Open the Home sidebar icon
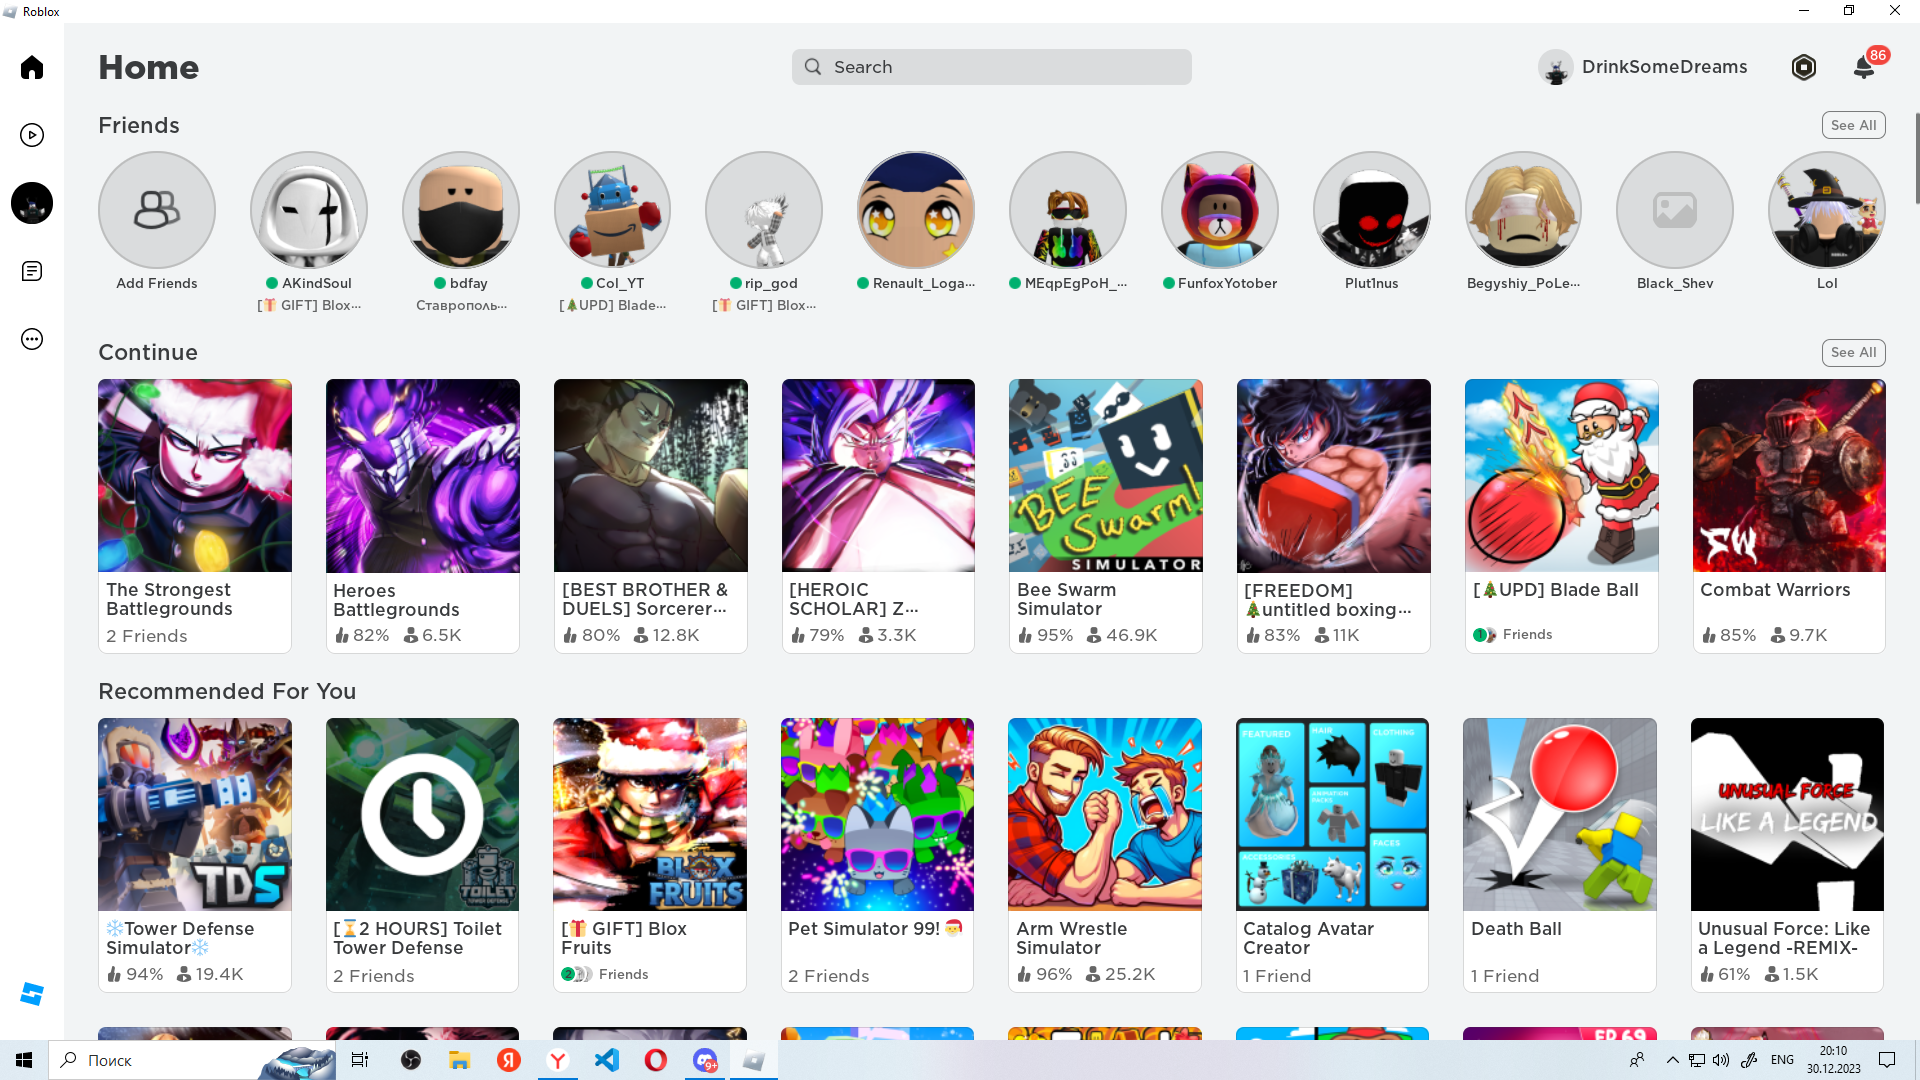This screenshot has height=1080, width=1920. pyautogui.click(x=32, y=67)
